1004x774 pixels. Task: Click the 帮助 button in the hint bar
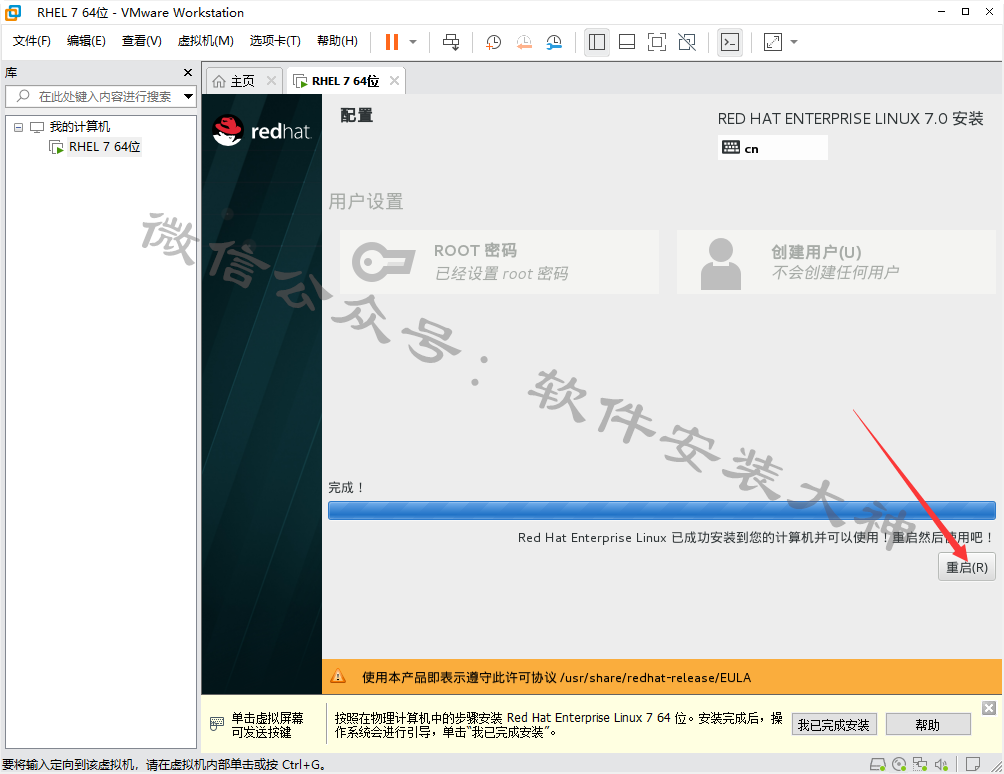(x=928, y=725)
